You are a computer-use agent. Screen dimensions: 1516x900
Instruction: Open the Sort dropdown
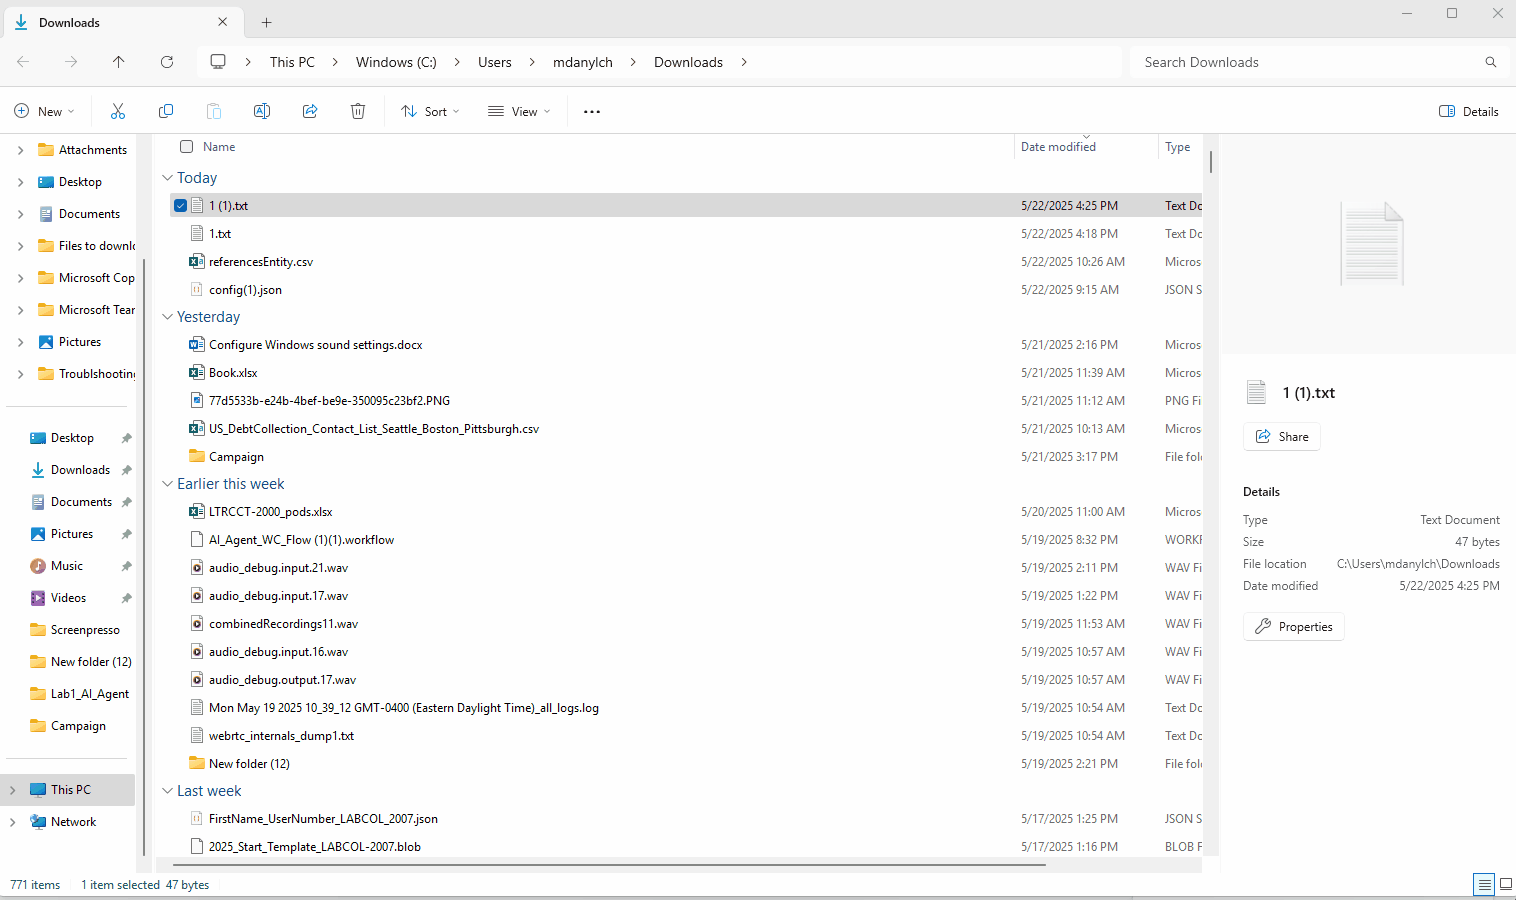point(430,112)
